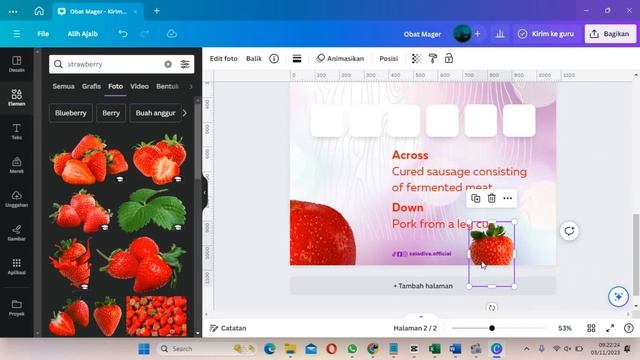This screenshot has width=640, height=360.
Task: Open the Merek sidebar panel
Action: click(x=16, y=165)
